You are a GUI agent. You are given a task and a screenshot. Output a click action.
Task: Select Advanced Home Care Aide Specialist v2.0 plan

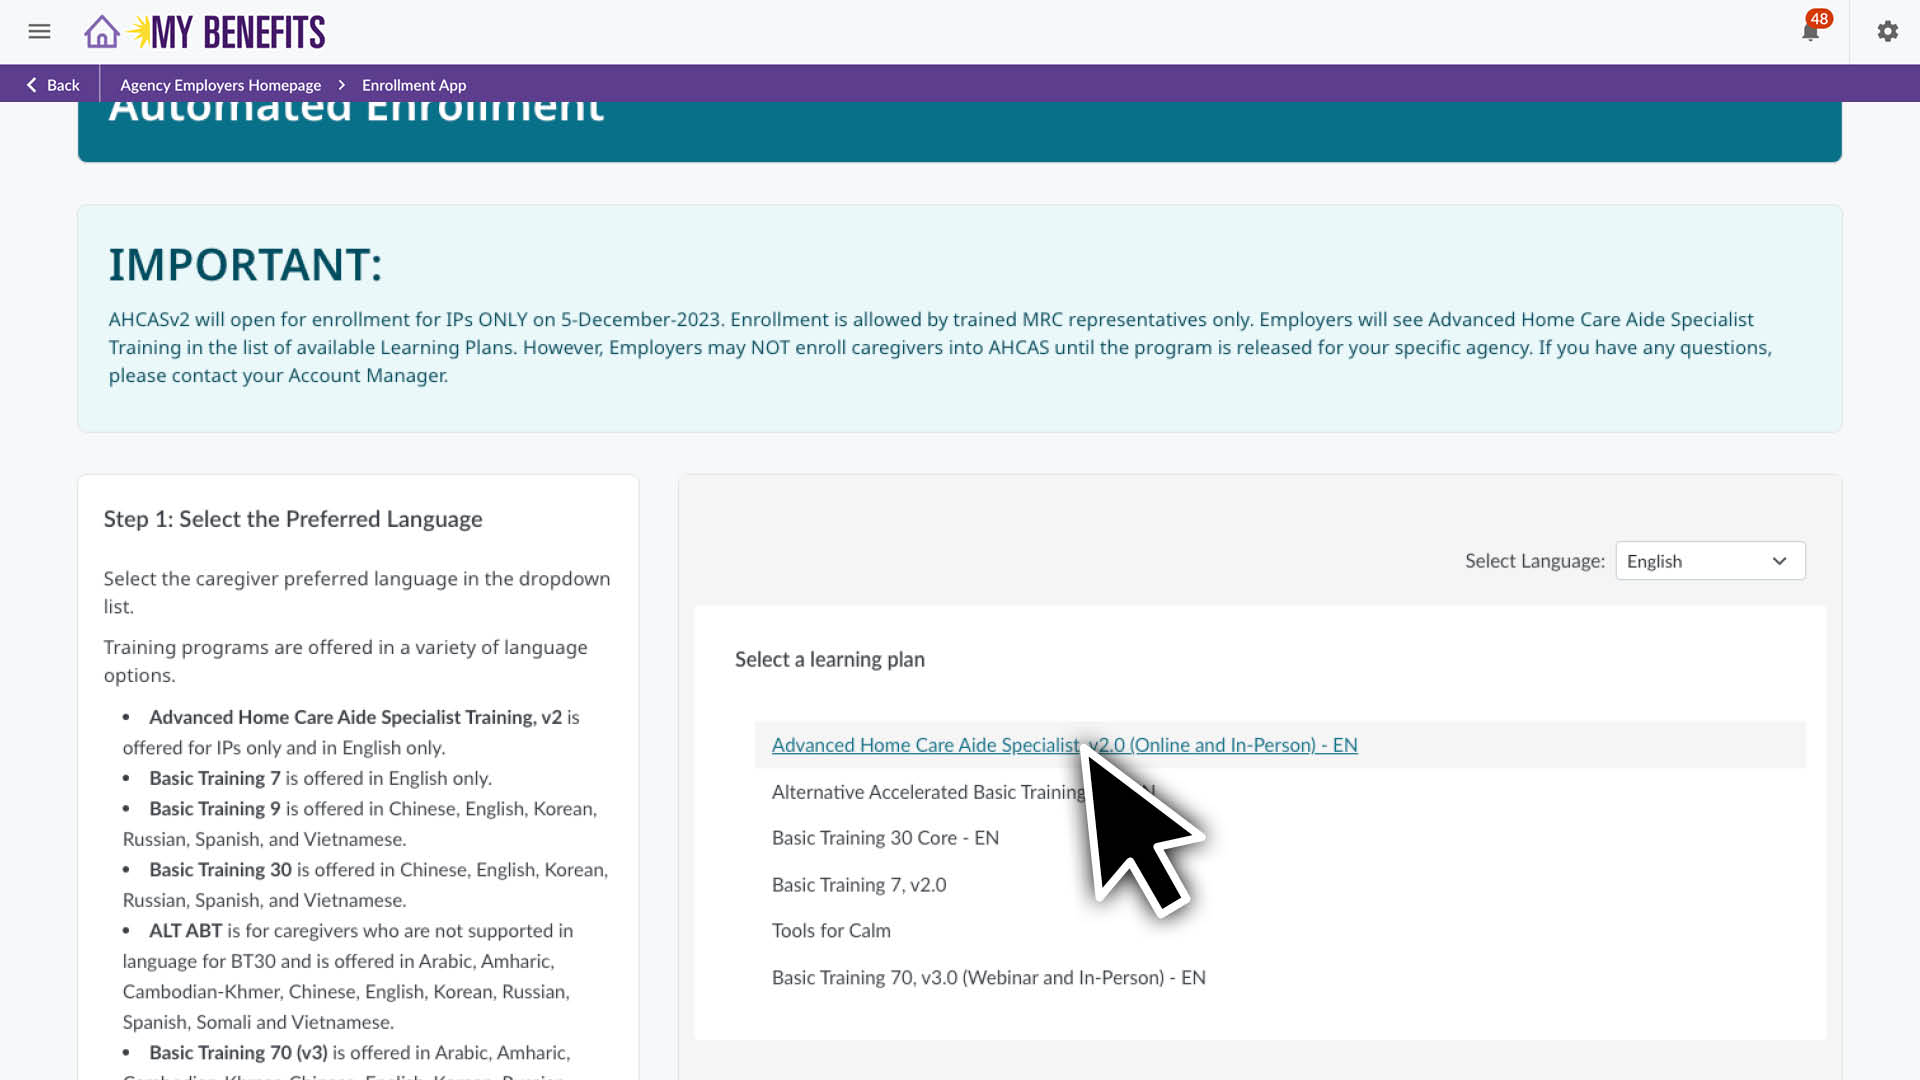[1064, 745]
